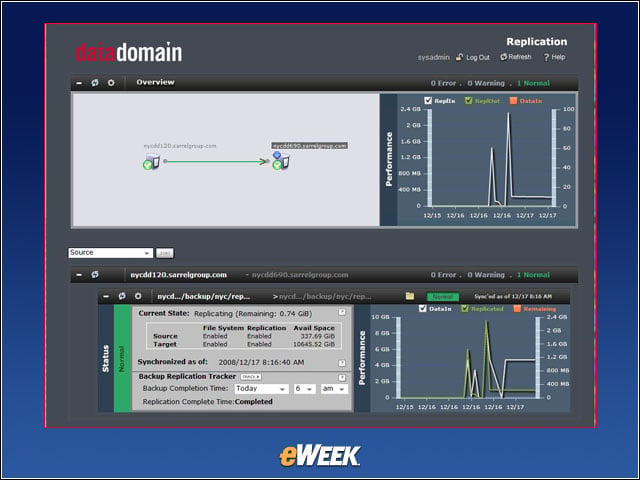640x480 pixels.
Task: Click Replicating (Remaining: 0.74 GiB) state text
Action: pos(253,314)
